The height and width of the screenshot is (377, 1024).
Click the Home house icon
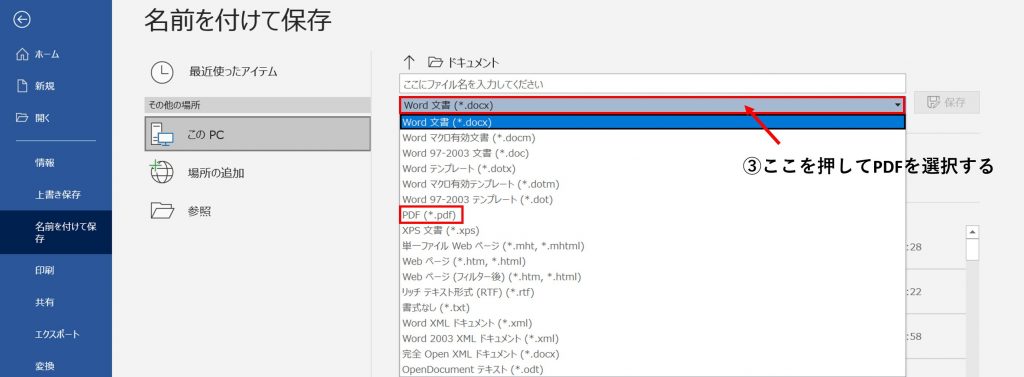[22, 54]
